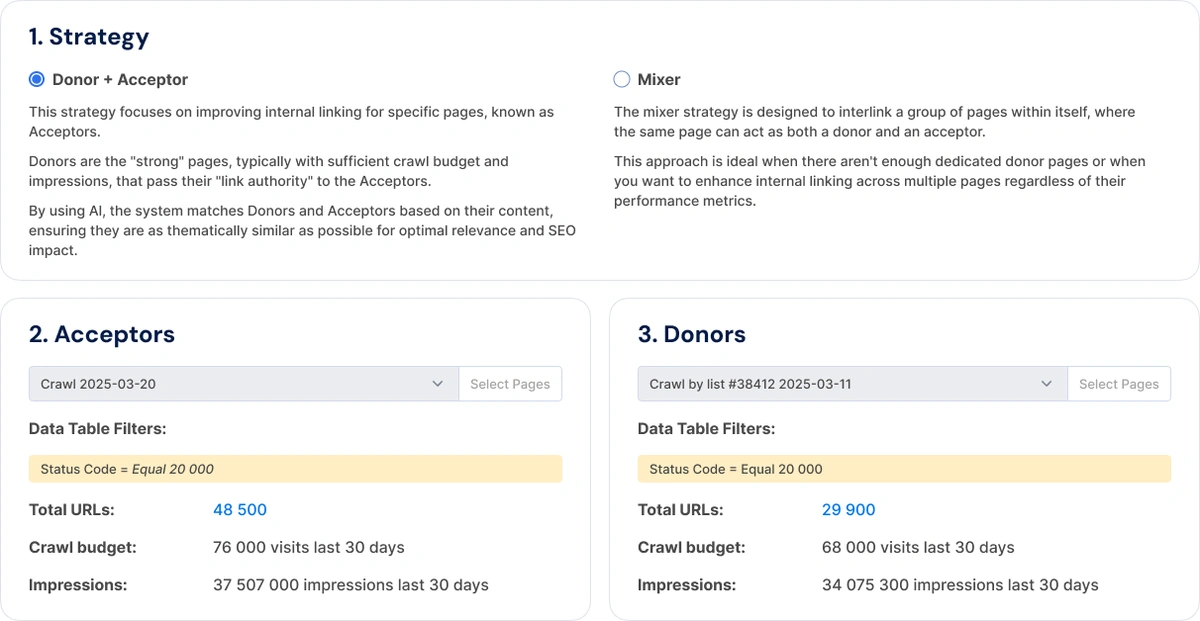The height and width of the screenshot is (621, 1200).
Task: Click the Data Table Filters label under Donors
Action: click(x=706, y=428)
